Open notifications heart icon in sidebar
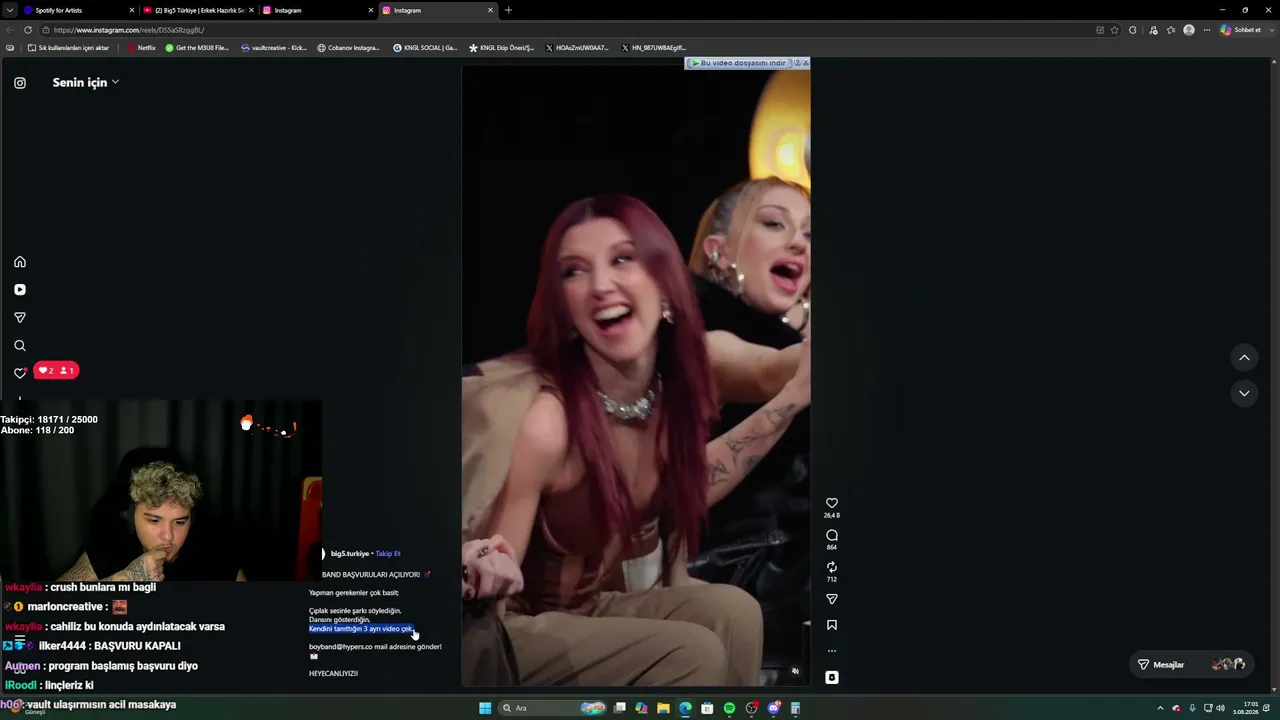The height and width of the screenshot is (720, 1280). point(20,373)
